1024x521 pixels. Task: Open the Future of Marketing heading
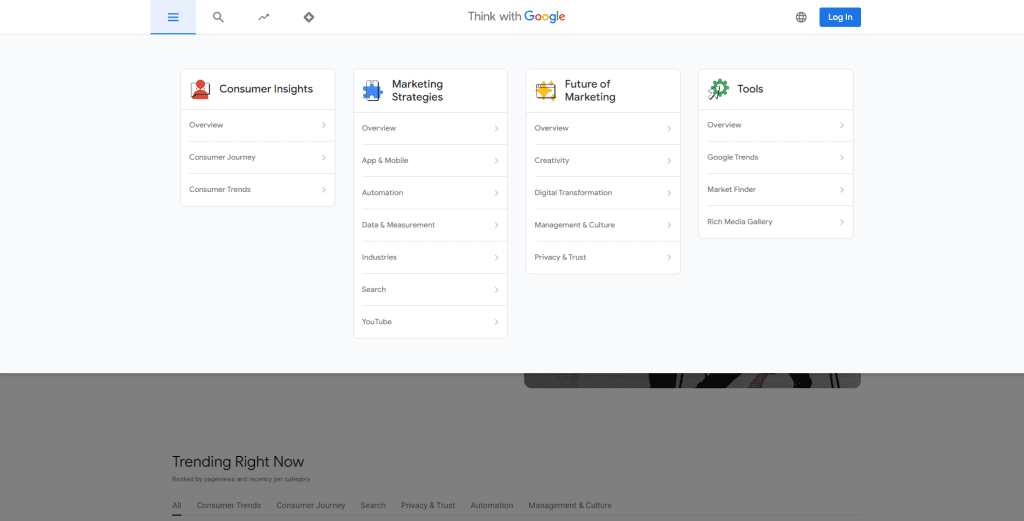click(590, 91)
